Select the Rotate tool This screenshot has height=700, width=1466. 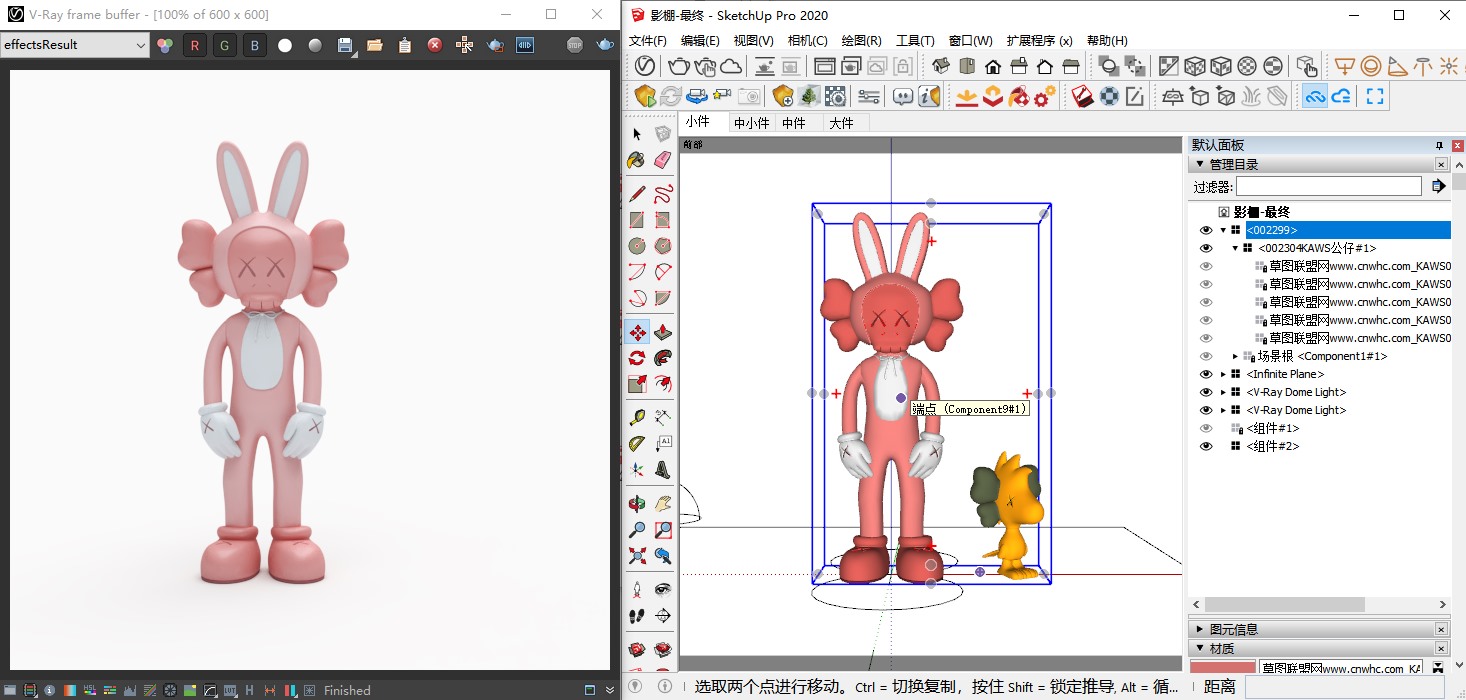click(x=637, y=358)
